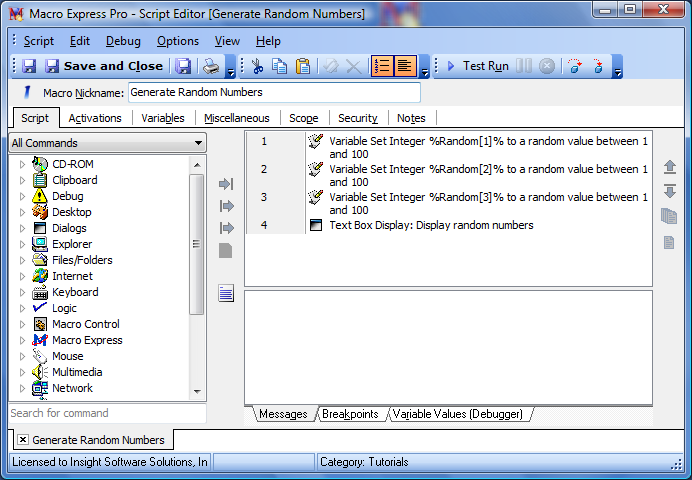Screen dimensions: 692x480
Task: Switch to the Activations tab
Action: pyautogui.click(x=95, y=118)
